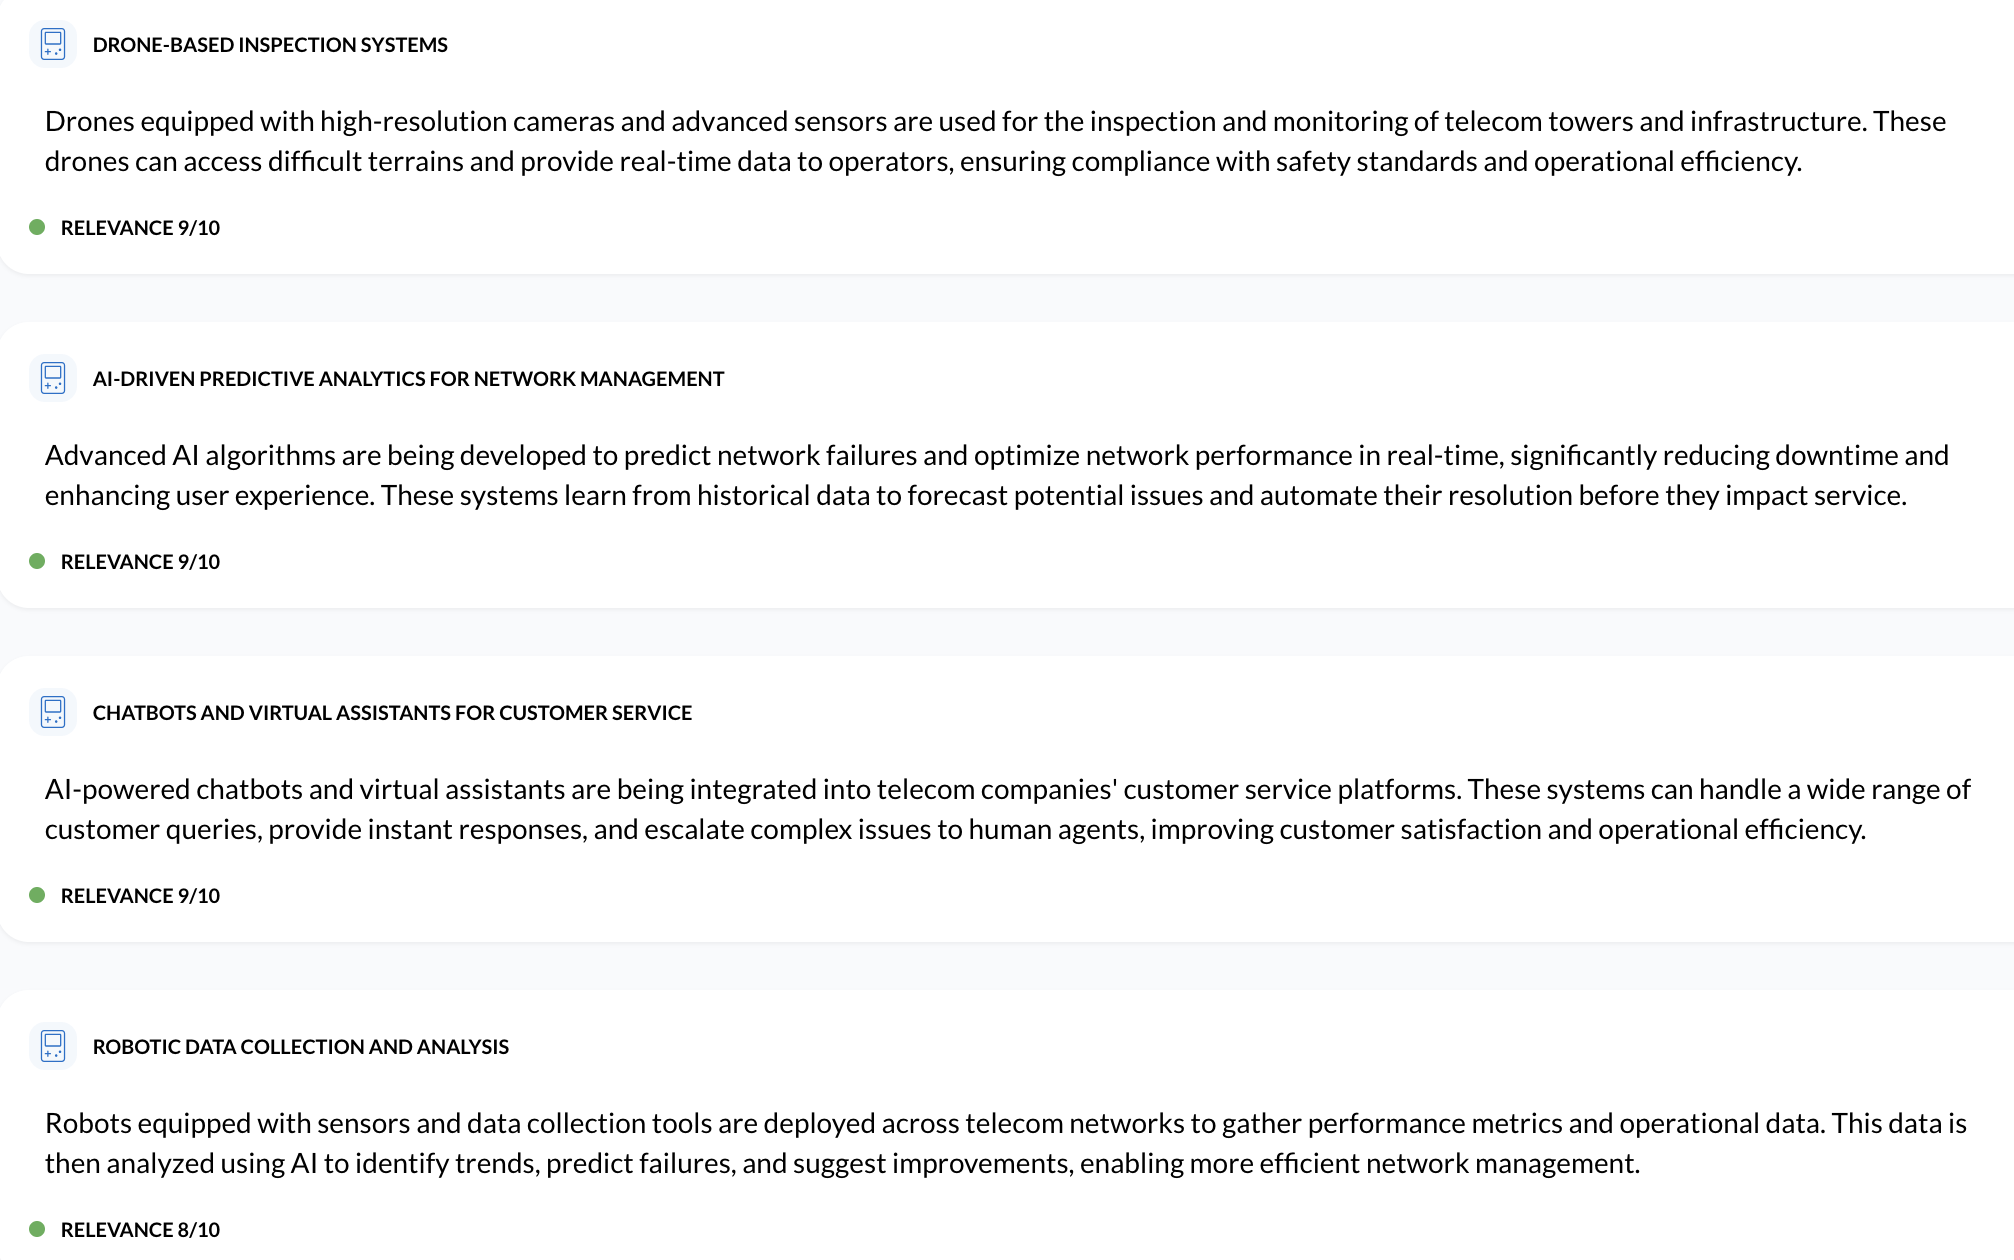Click the green dot under Drone-Based Inspection description
This screenshot has height=1260, width=2014.
(38, 227)
